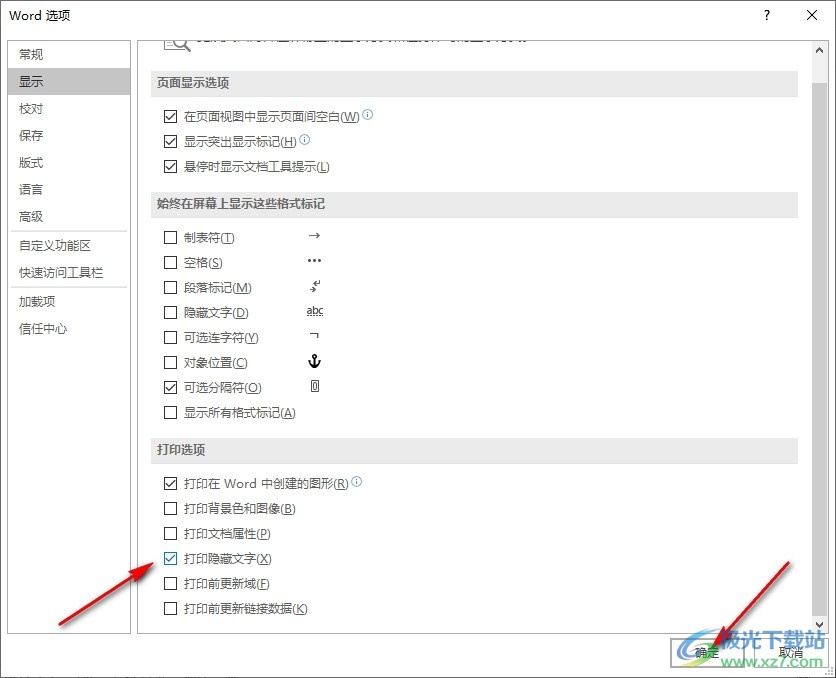This screenshot has height=678, width=836.
Task: Enable the 段落标记 checkbox
Action: (170, 287)
